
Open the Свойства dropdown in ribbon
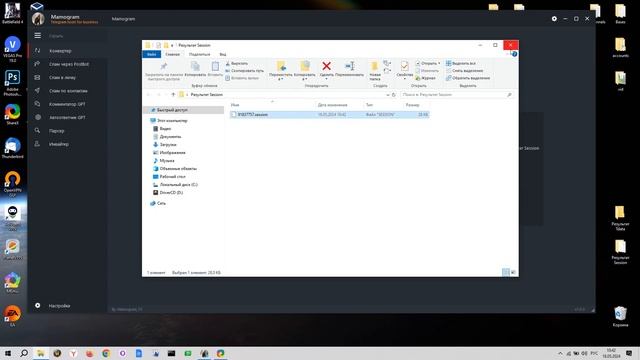(x=404, y=70)
